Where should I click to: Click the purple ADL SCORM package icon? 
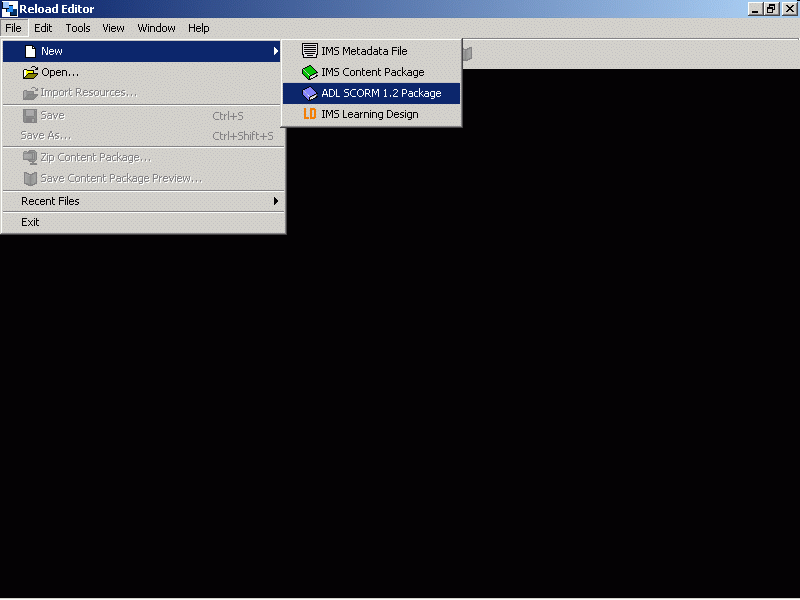(310, 93)
